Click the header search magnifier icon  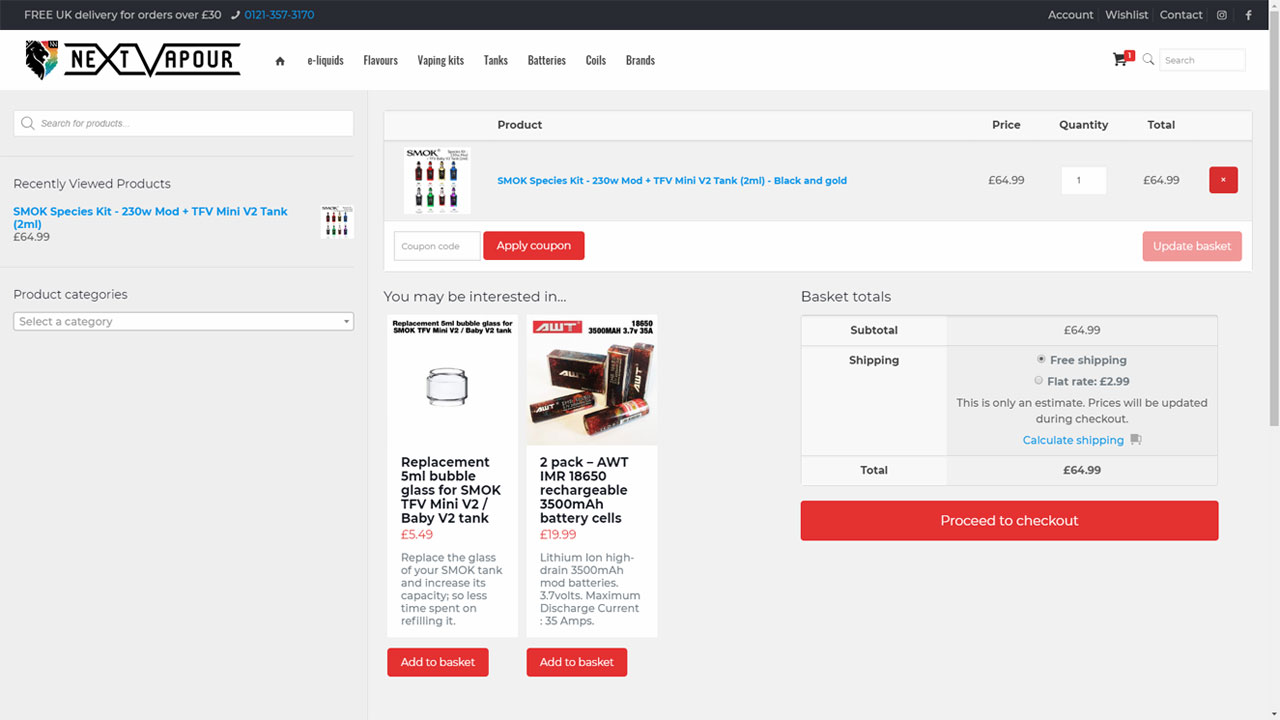coord(1148,60)
